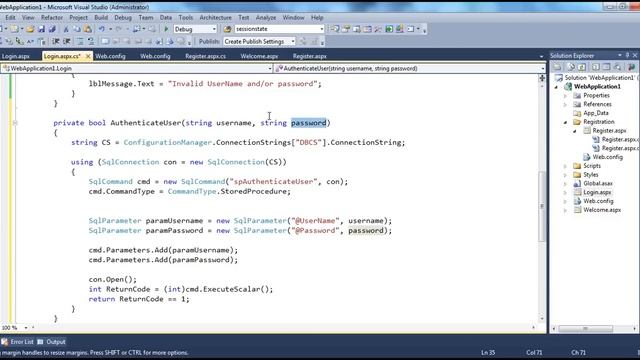Uncomment the selected lines icon
This screenshot has width=640, height=360.
pyautogui.click(x=91, y=41)
